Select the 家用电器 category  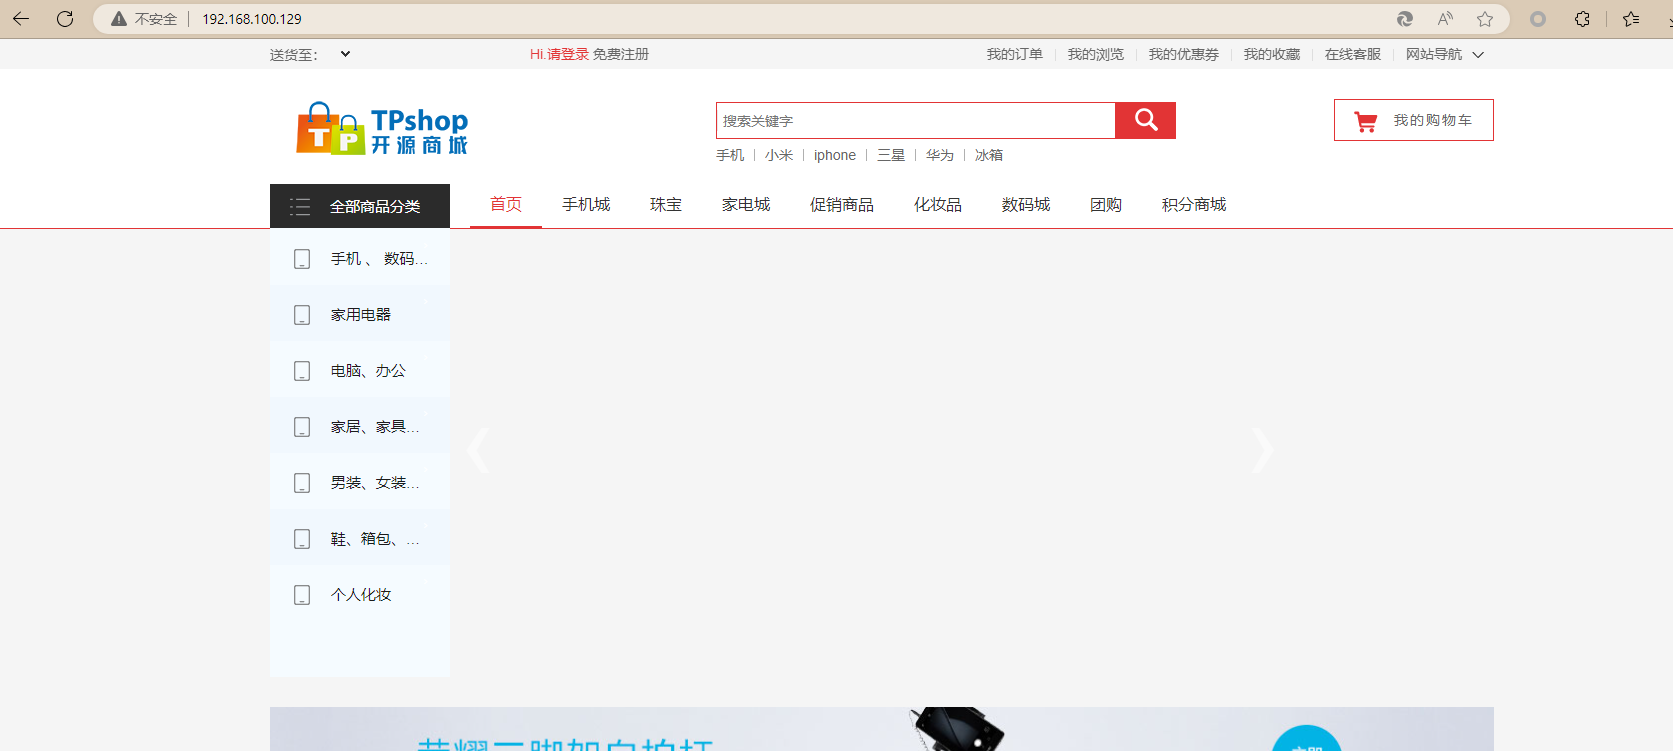click(361, 315)
